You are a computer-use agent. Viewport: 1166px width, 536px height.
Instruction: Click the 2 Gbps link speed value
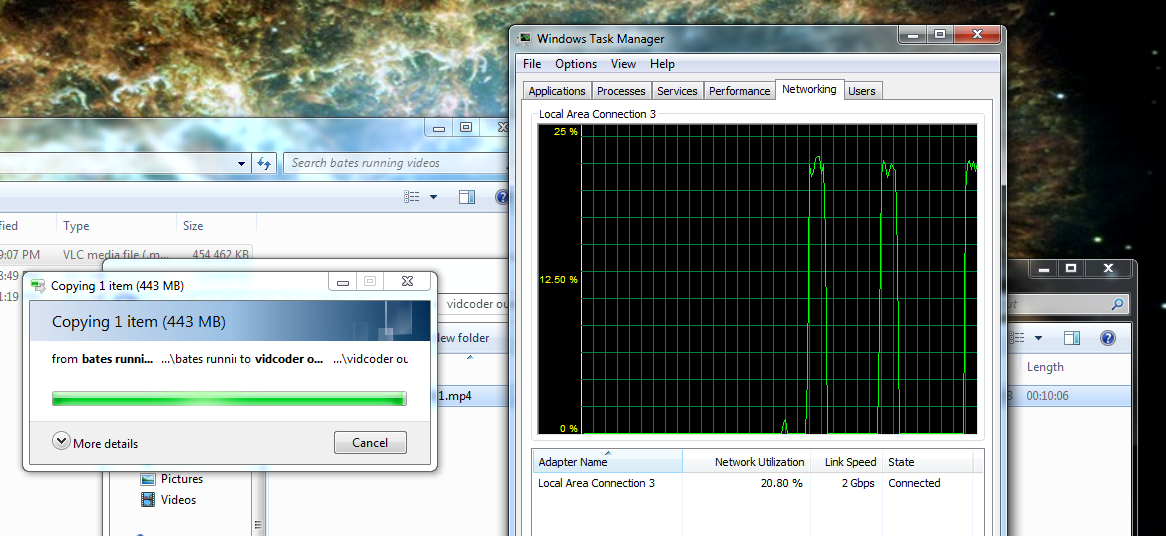coord(857,483)
